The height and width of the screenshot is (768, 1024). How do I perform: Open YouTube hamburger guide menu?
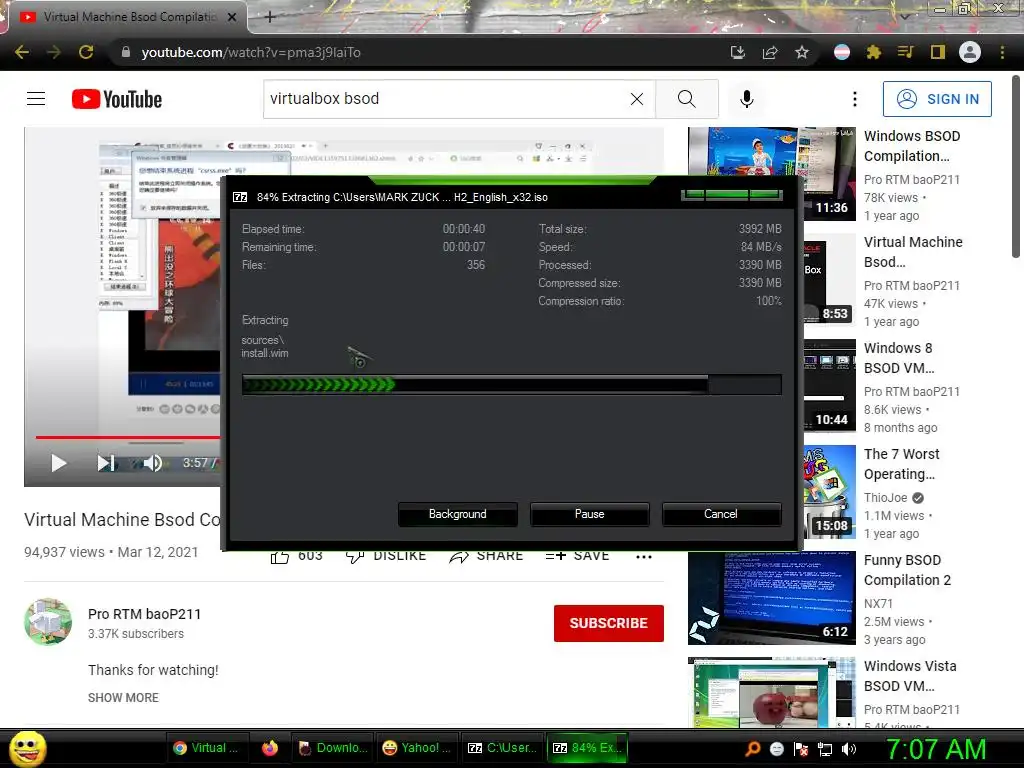pyautogui.click(x=36, y=99)
